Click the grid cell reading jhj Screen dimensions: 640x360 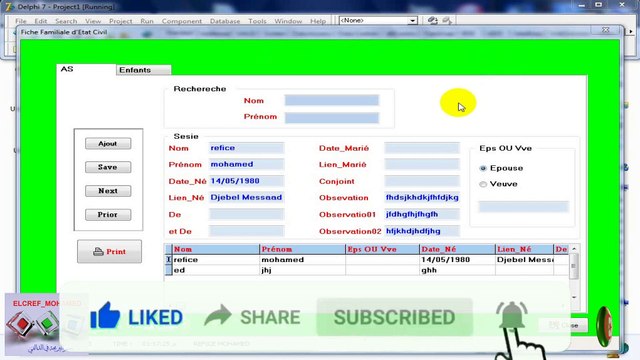pos(302,270)
